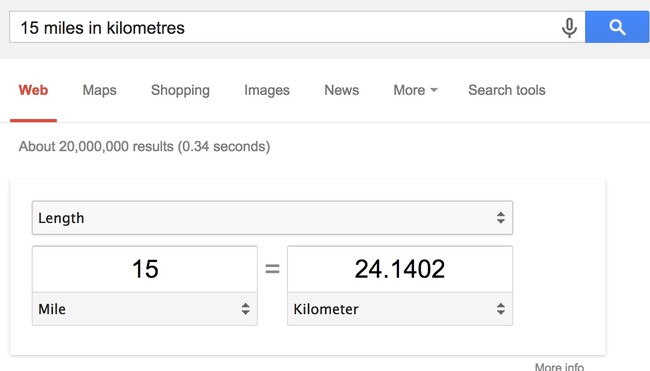Click the stepper arrows on Length selector
Screen dimensions: 650x371
point(501,218)
